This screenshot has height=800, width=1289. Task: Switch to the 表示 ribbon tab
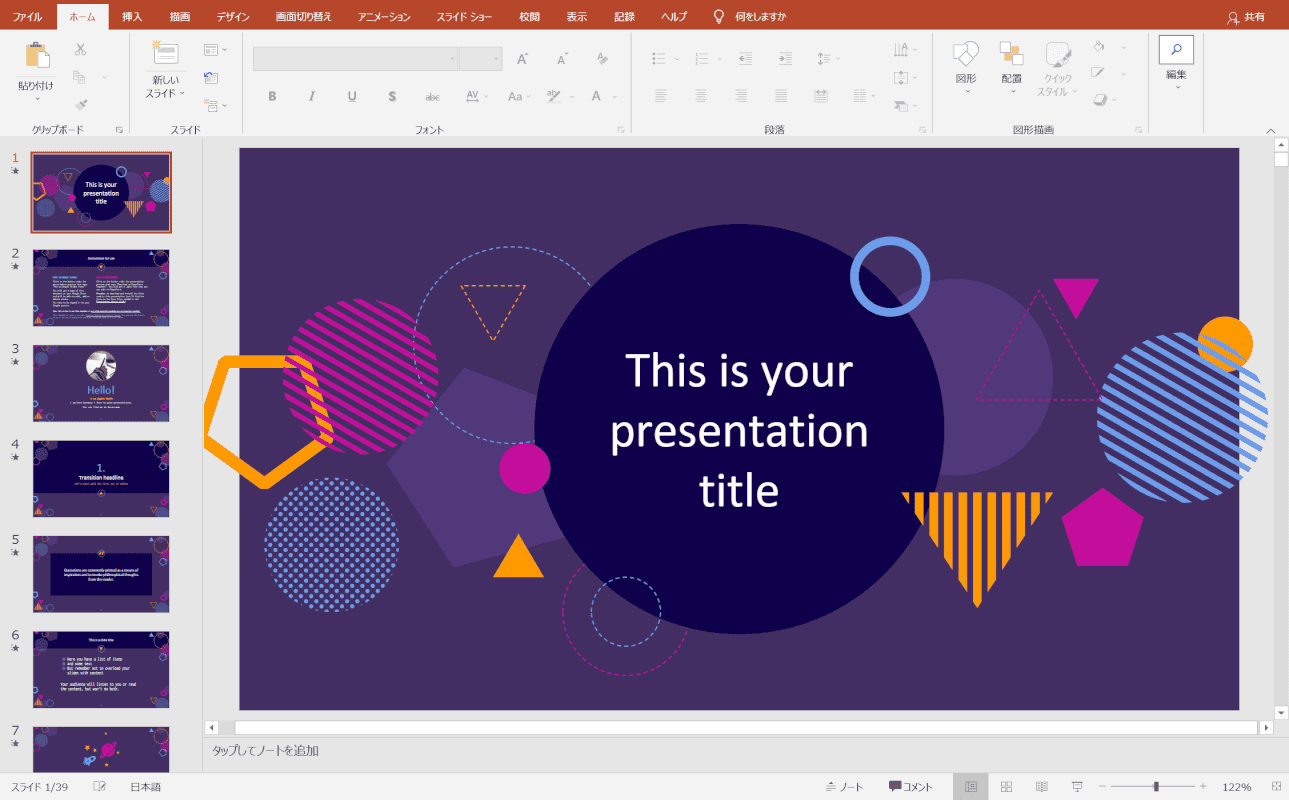(577, 17)
